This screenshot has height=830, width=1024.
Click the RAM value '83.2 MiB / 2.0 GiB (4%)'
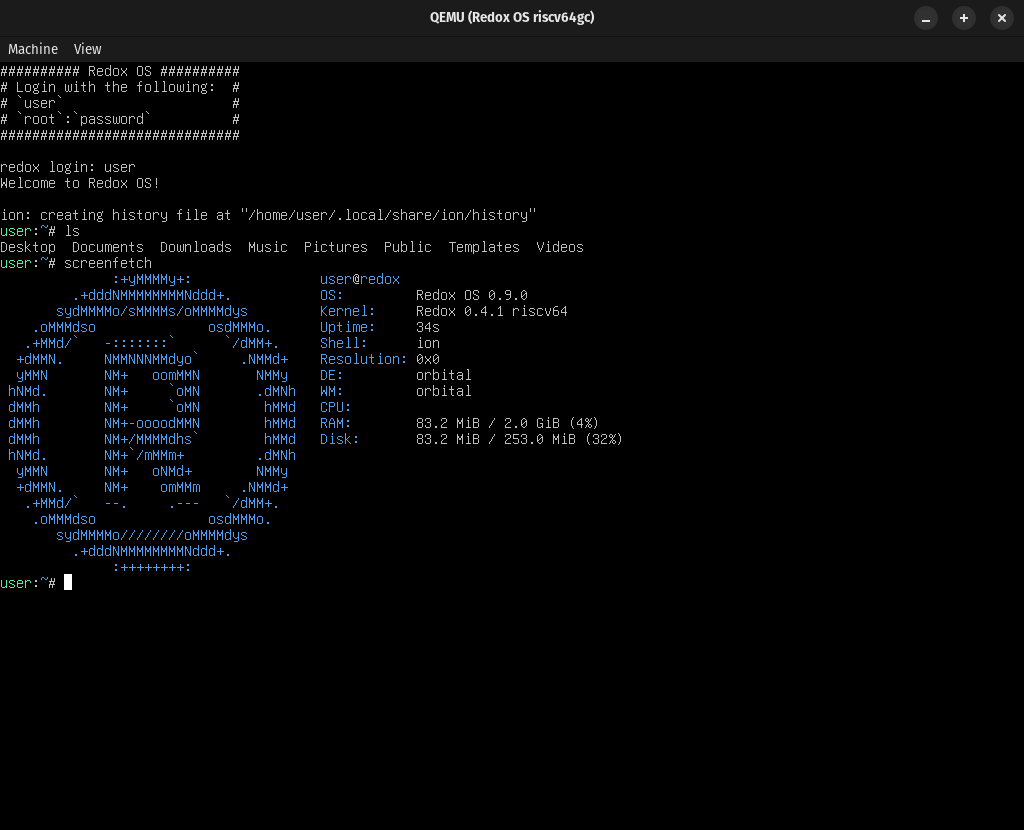[507, 423]
